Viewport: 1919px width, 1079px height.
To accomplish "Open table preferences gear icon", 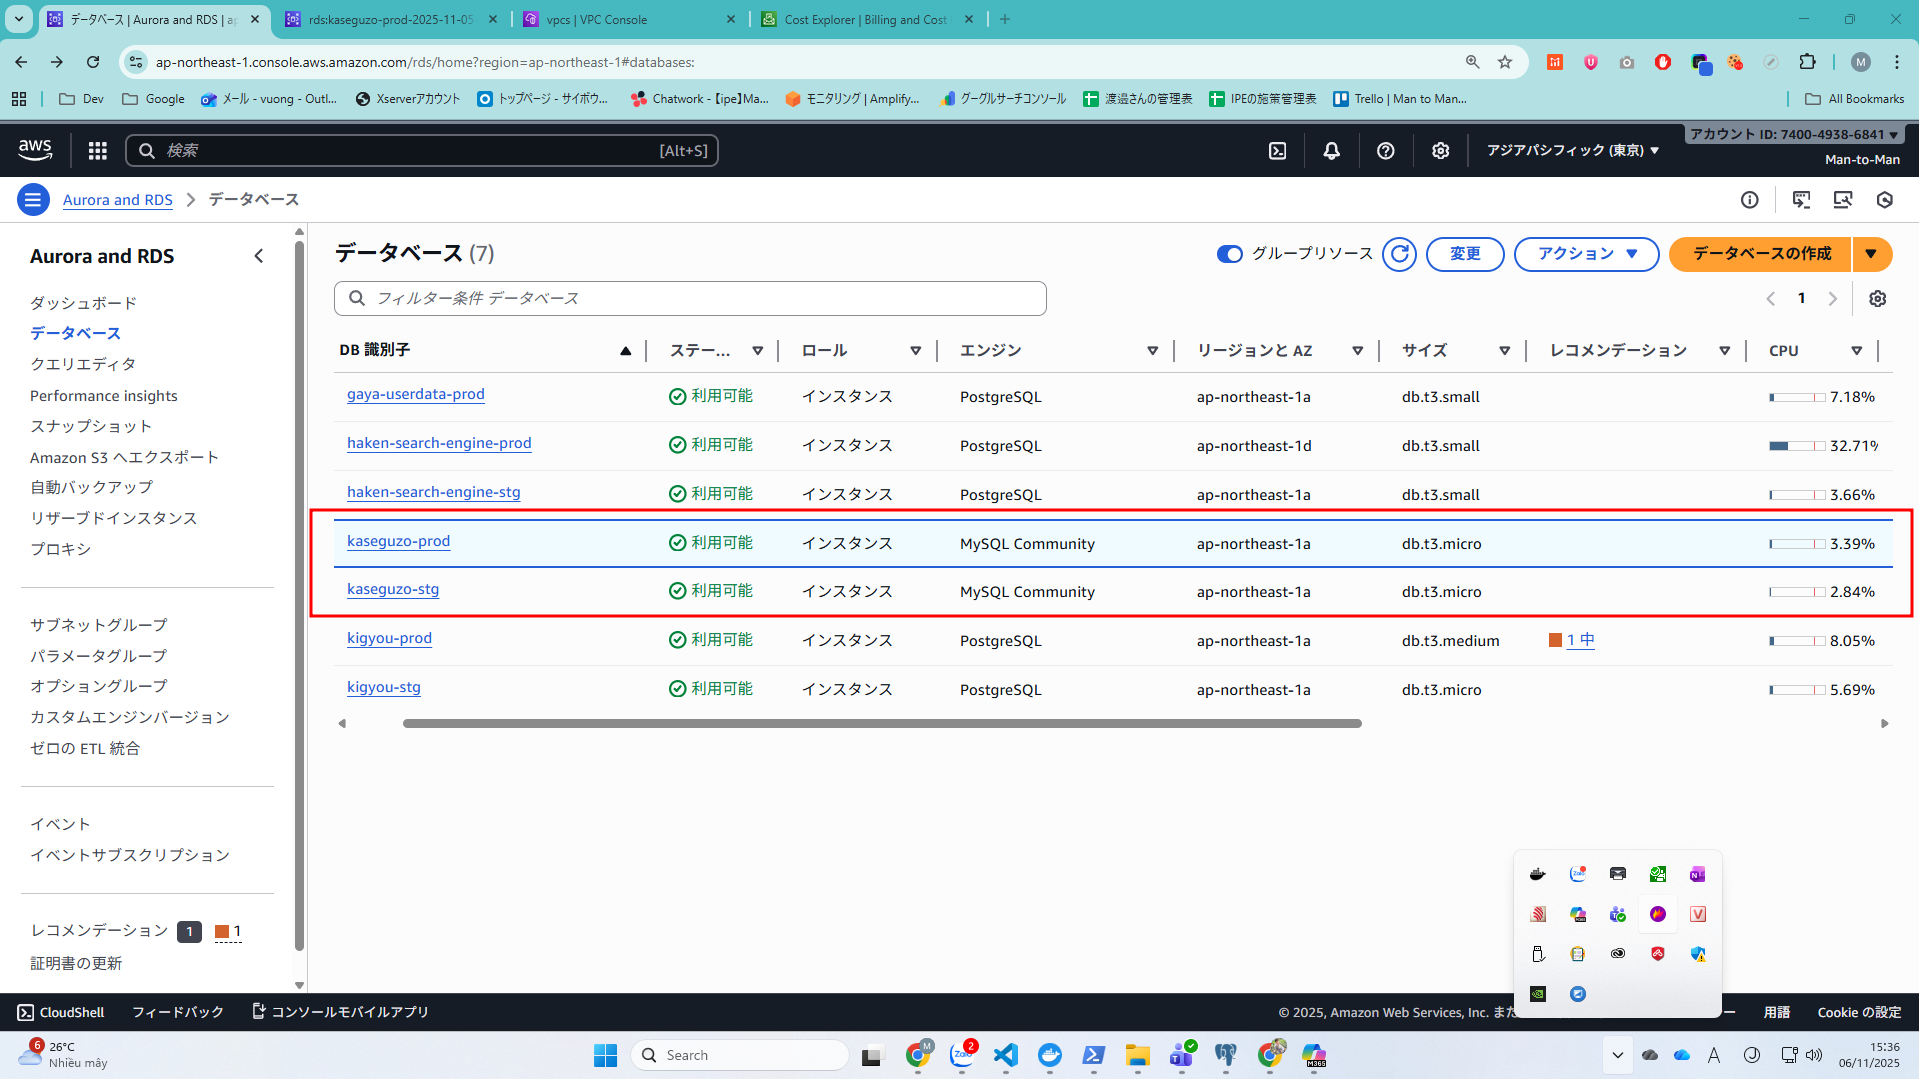I will 1877,299.
